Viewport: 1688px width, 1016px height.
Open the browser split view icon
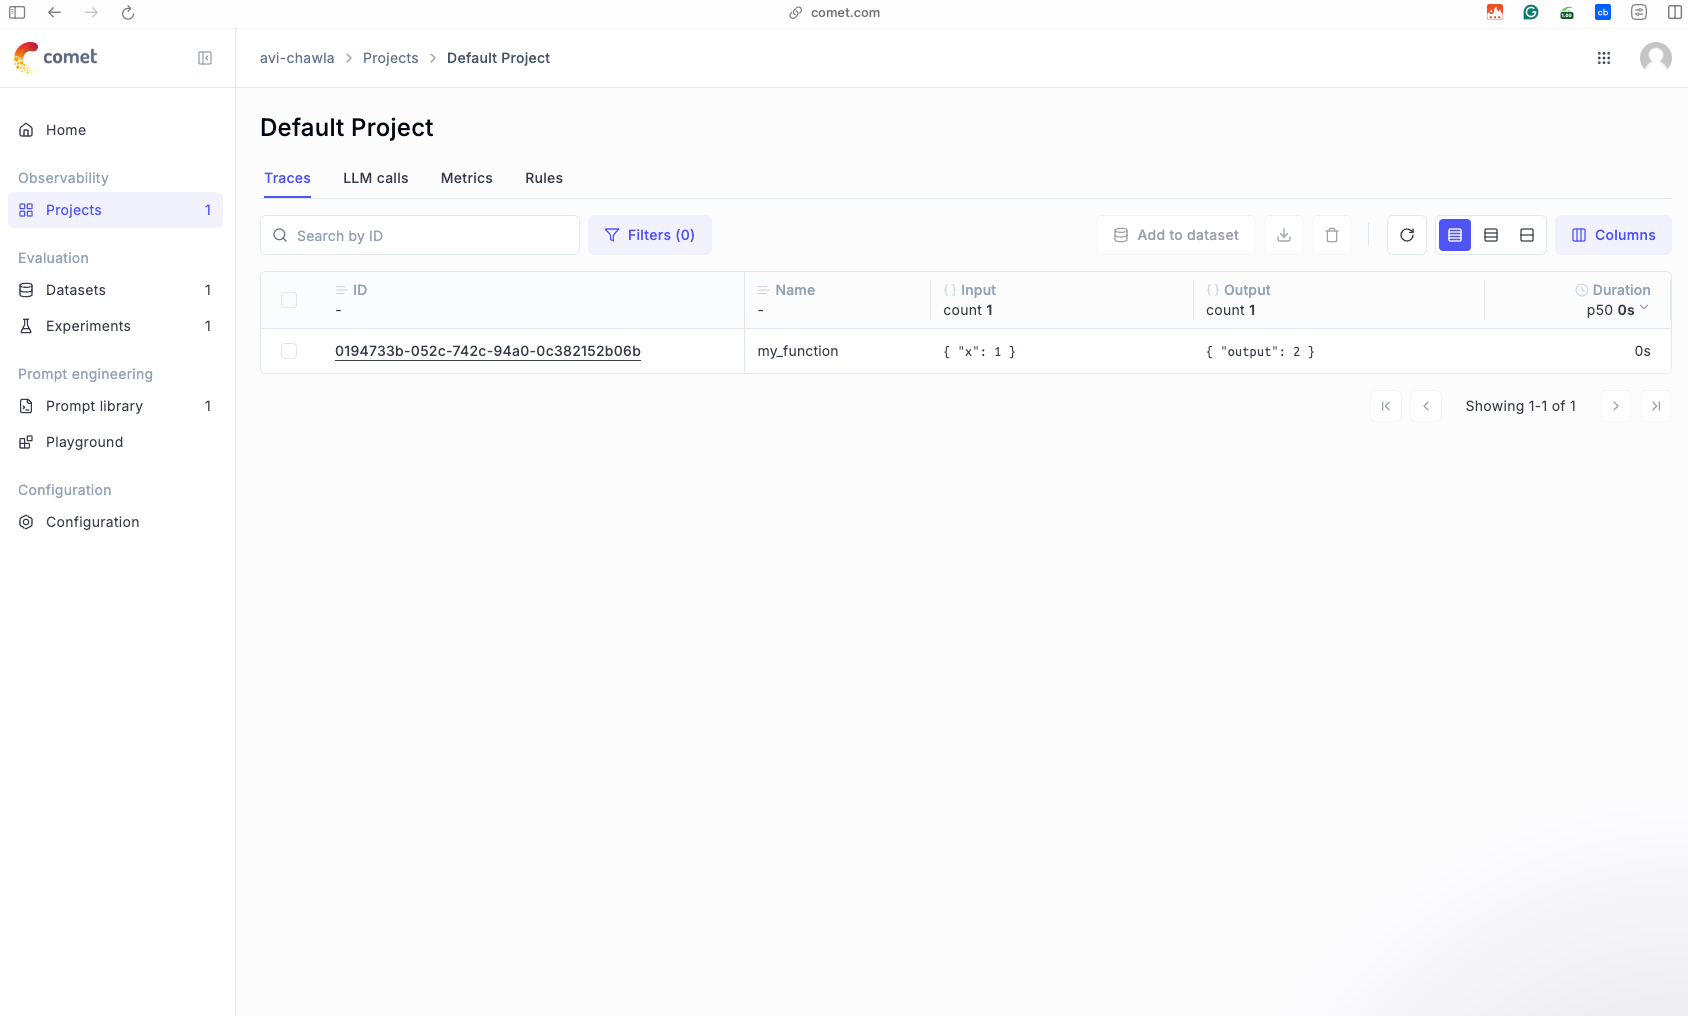pos(1675,13)
